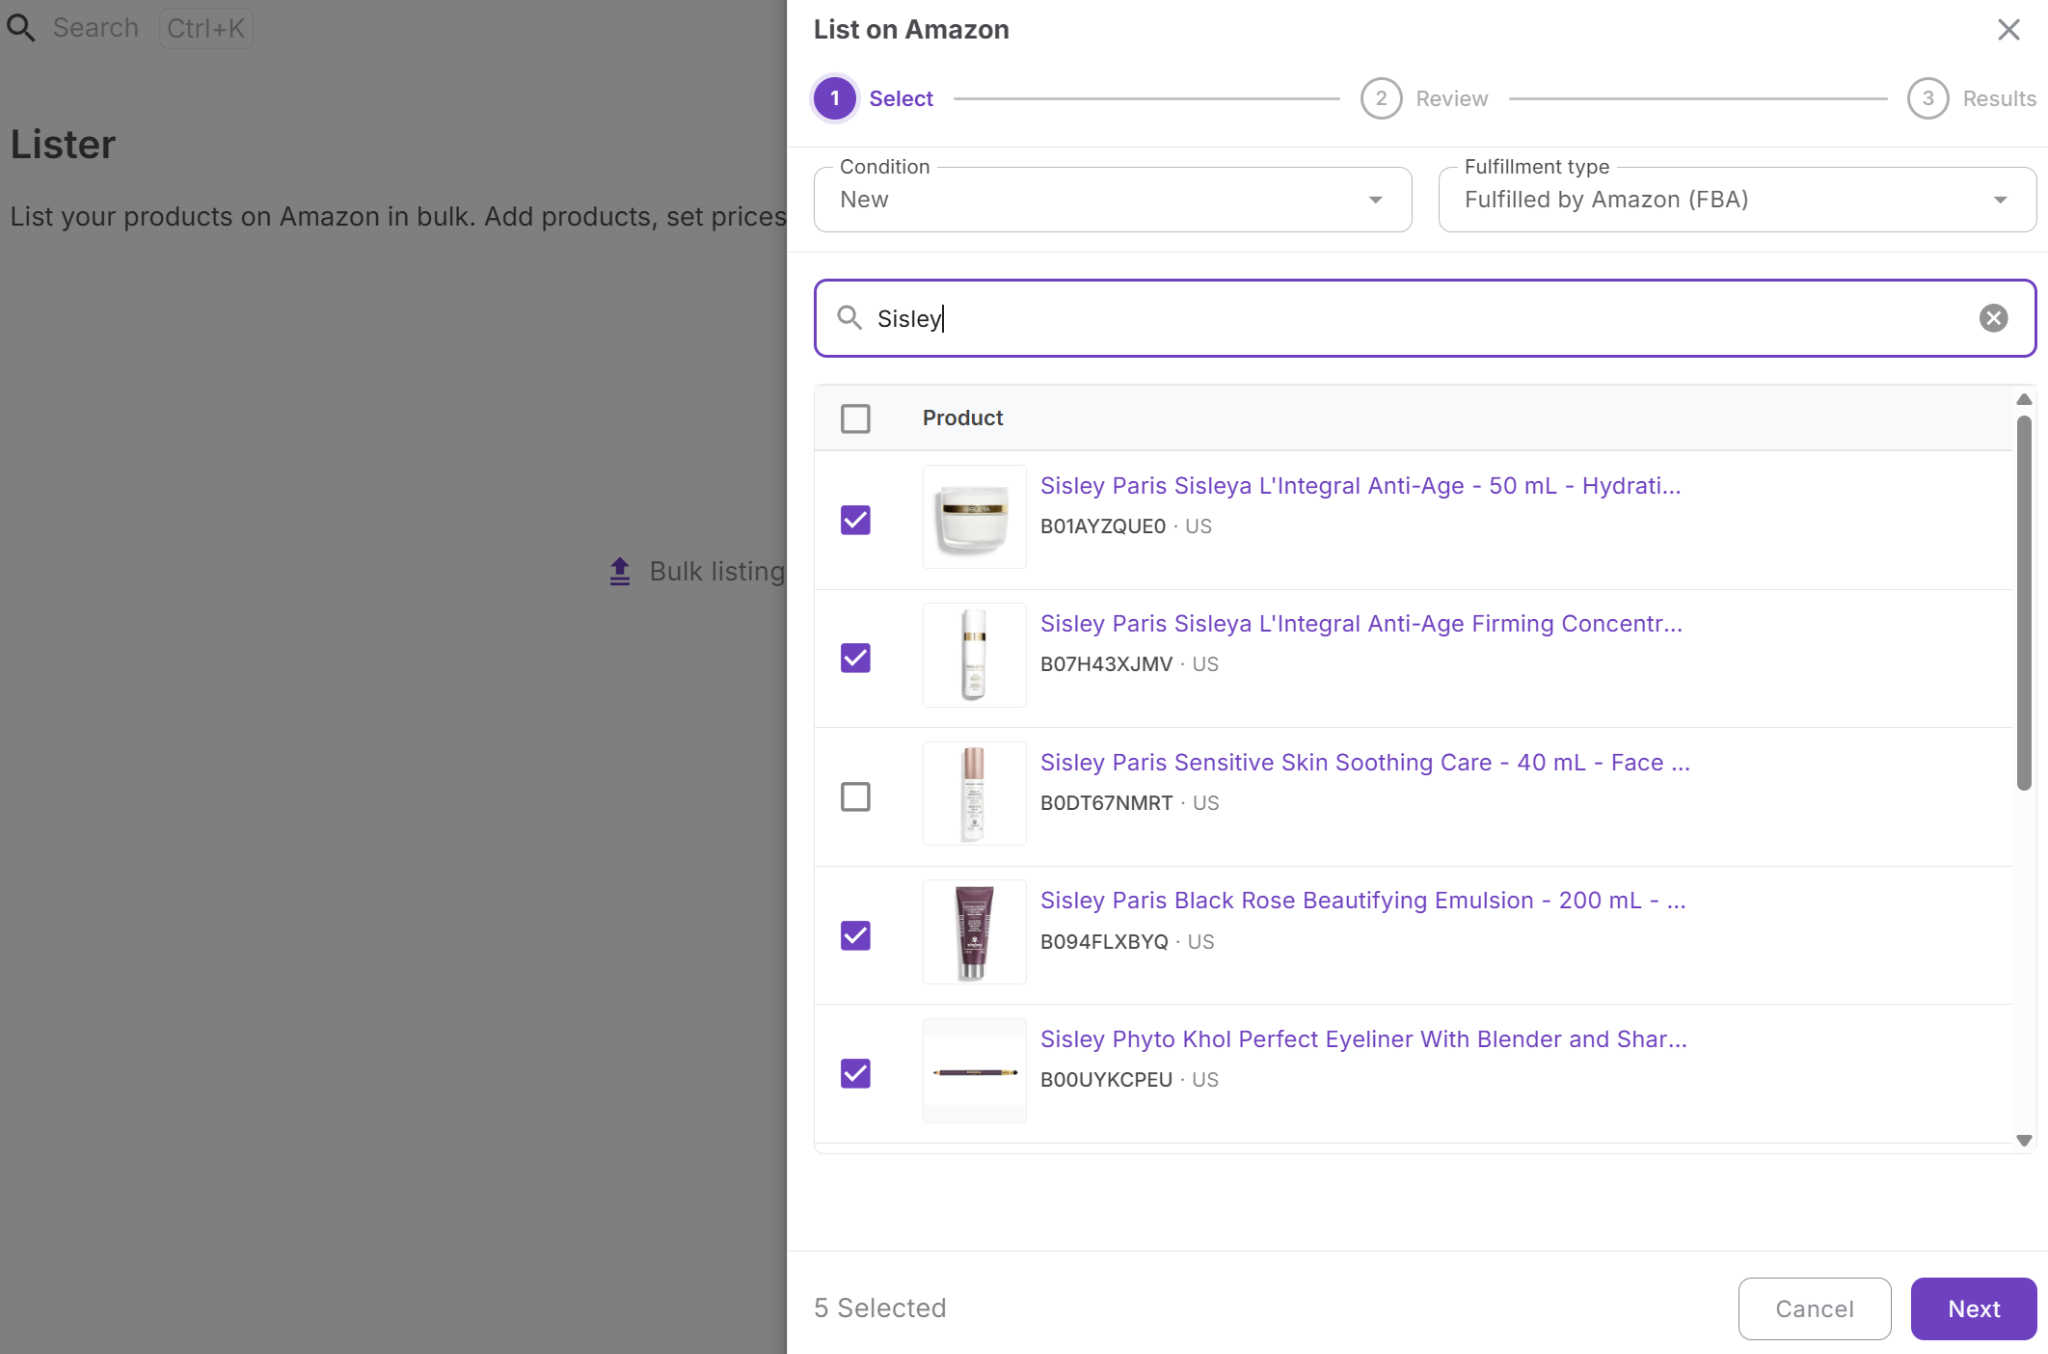The height and width of the screenshot is (1354, 2048).
Task: Click the step 3 Results circle
Action: point(1927,99)
